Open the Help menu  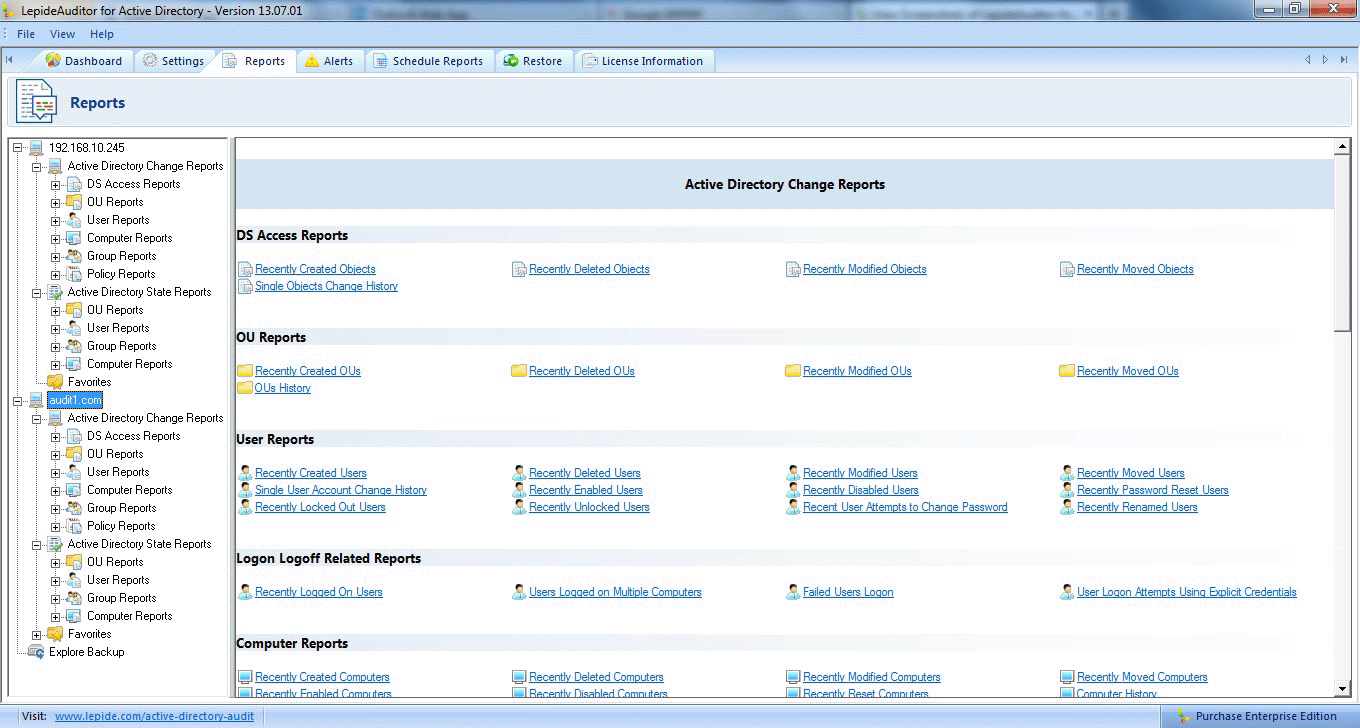102,34
